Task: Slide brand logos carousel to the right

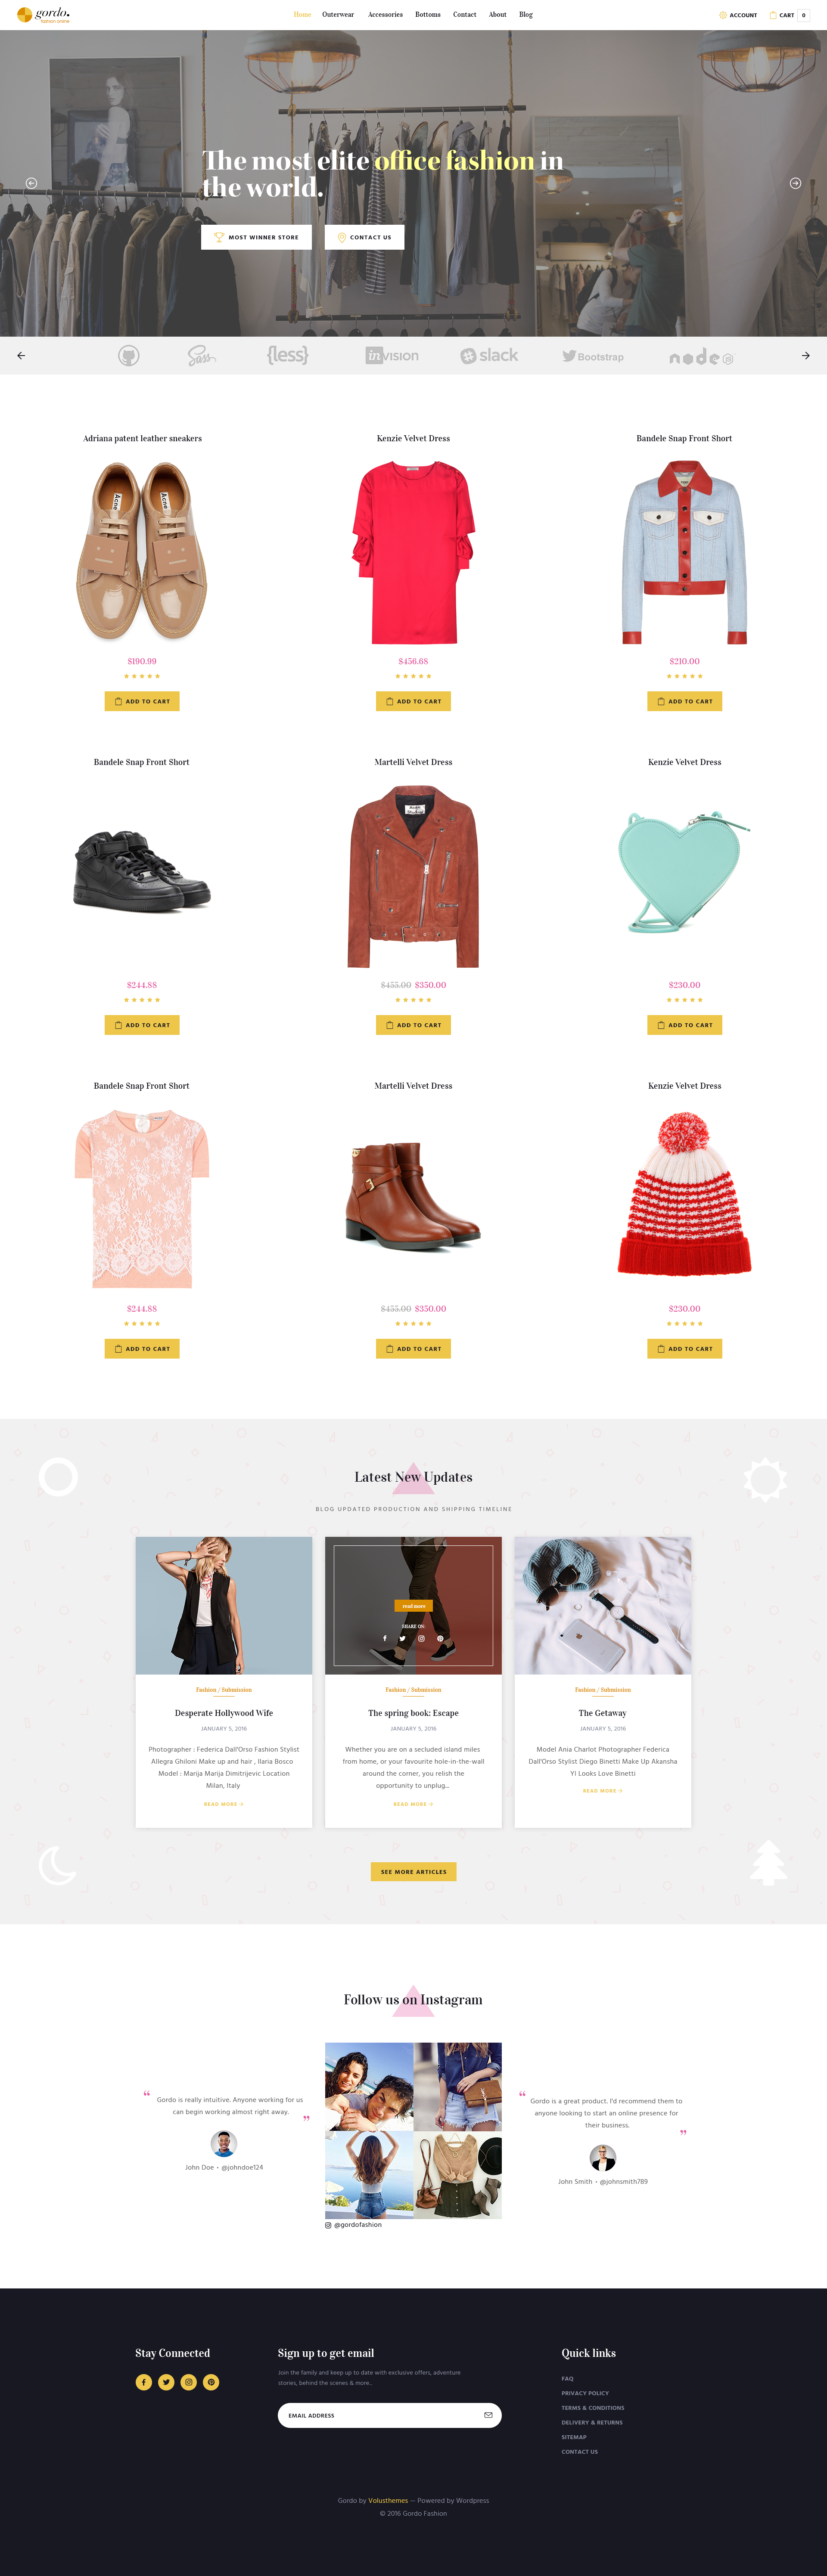Action: click(x=805, y=355)
